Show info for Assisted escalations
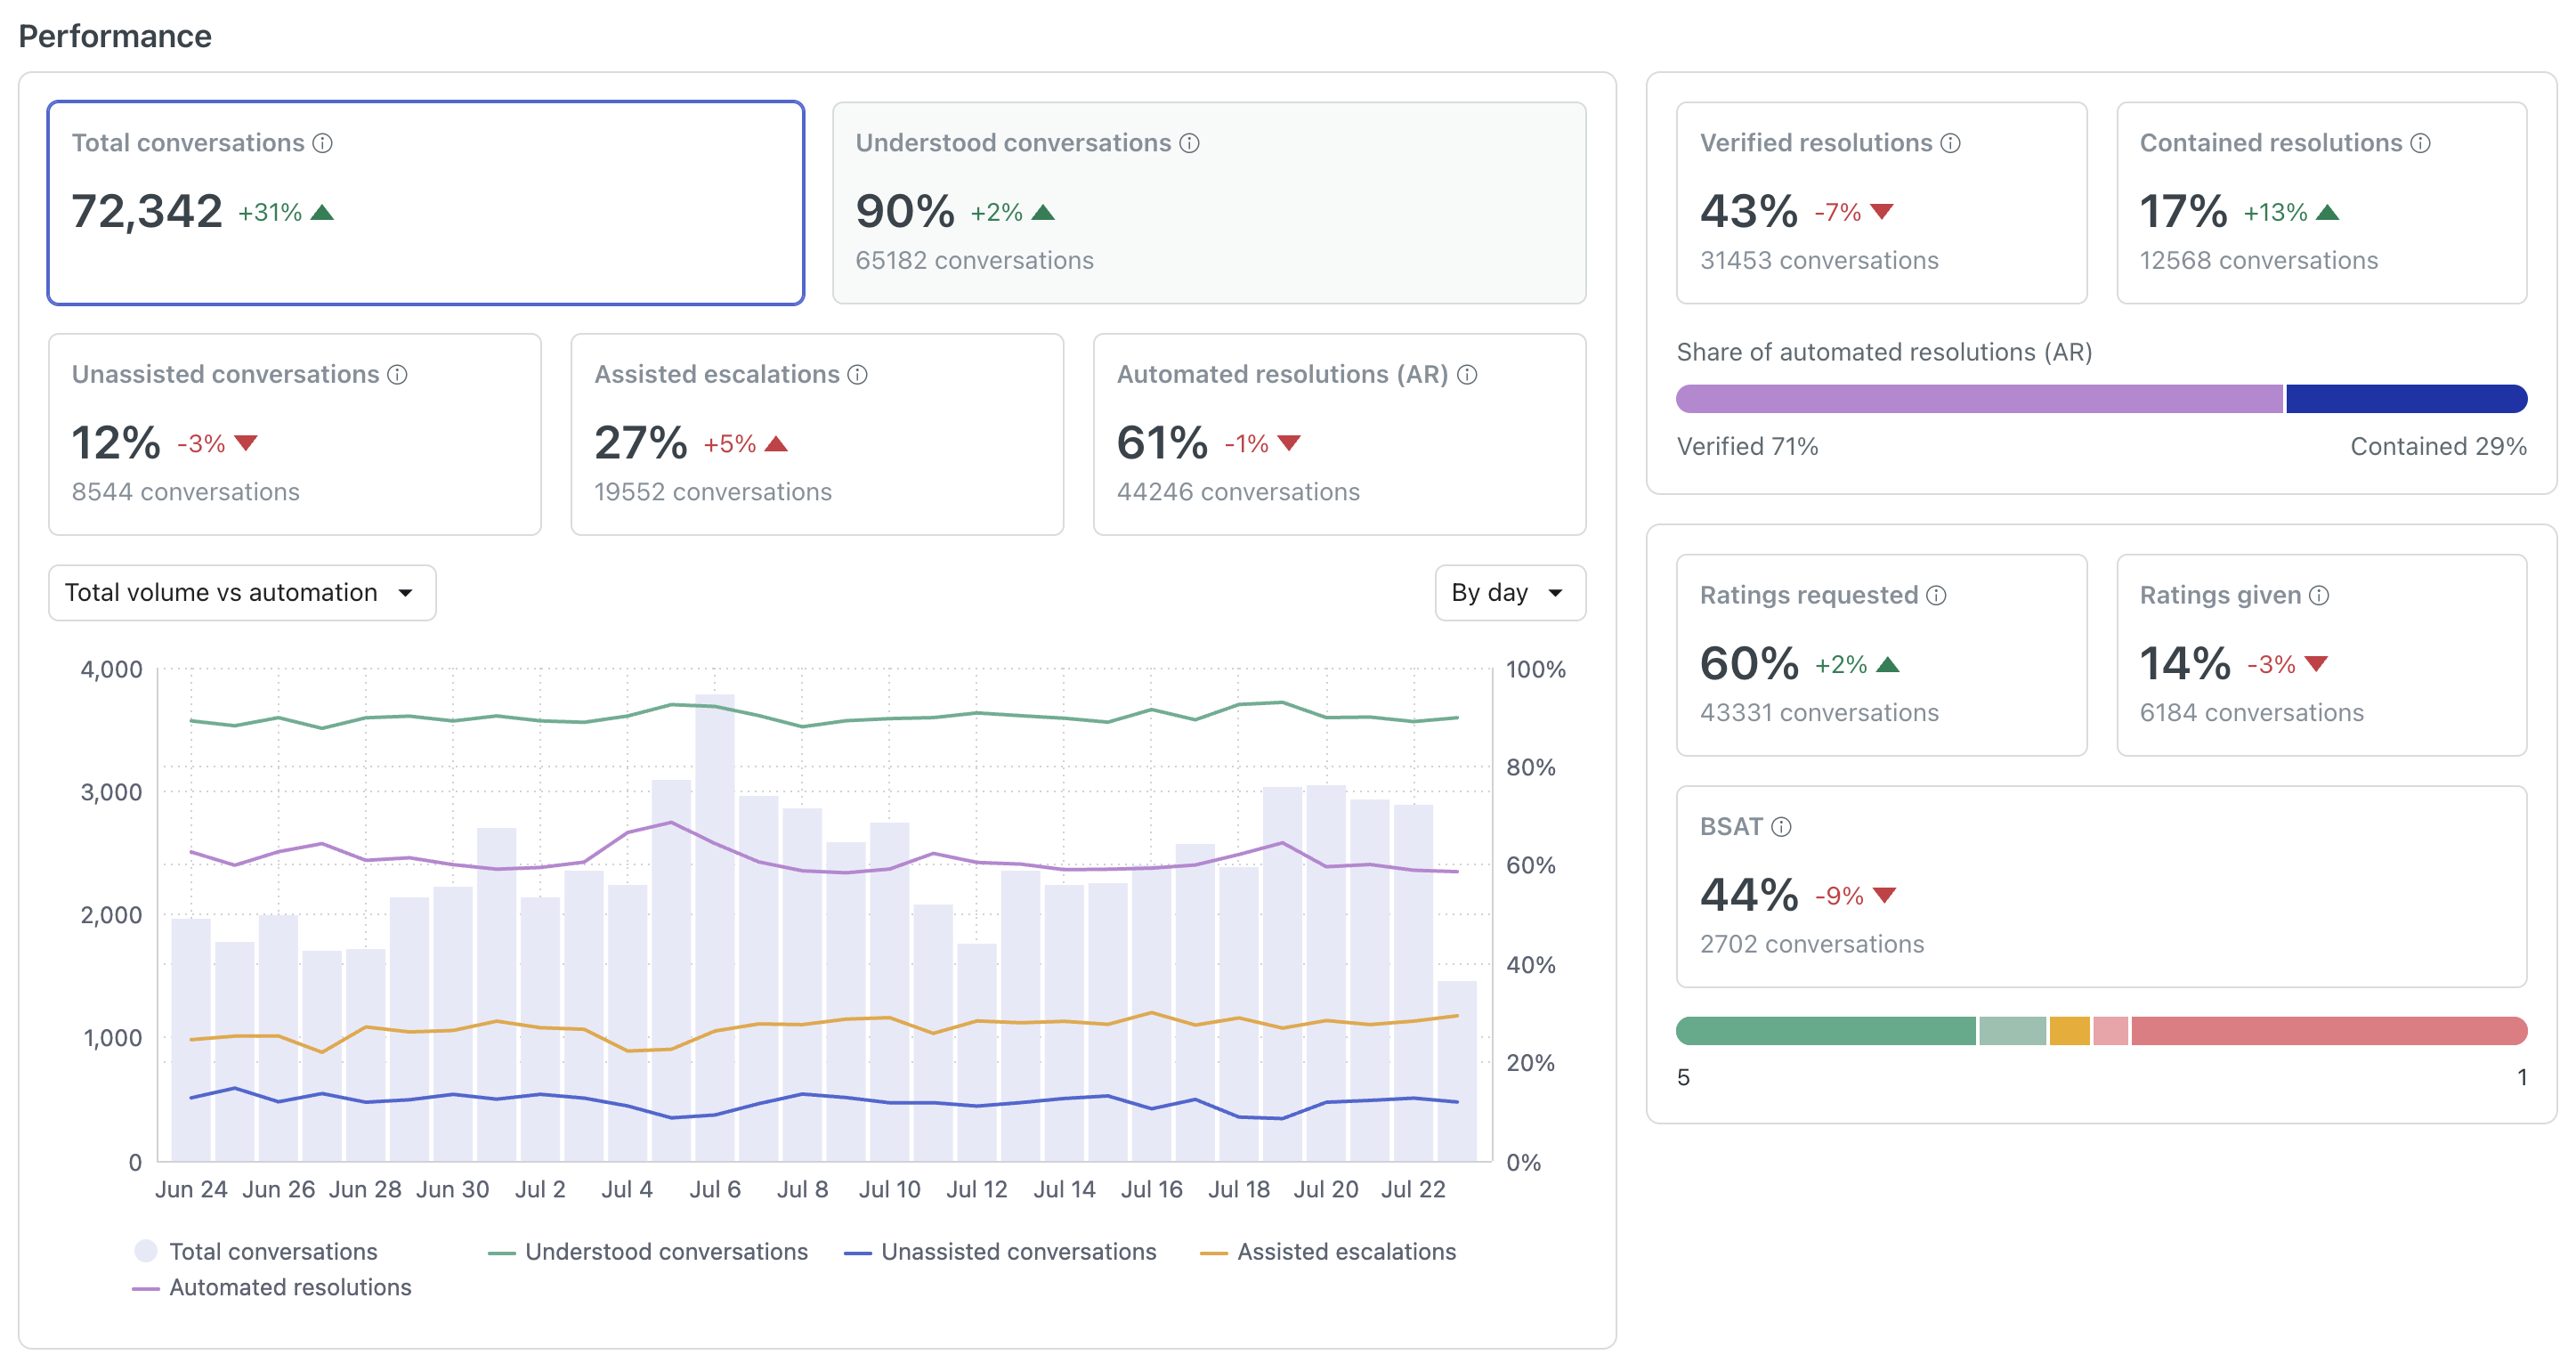This screenshot has height=1371, width=2576. 857,374
